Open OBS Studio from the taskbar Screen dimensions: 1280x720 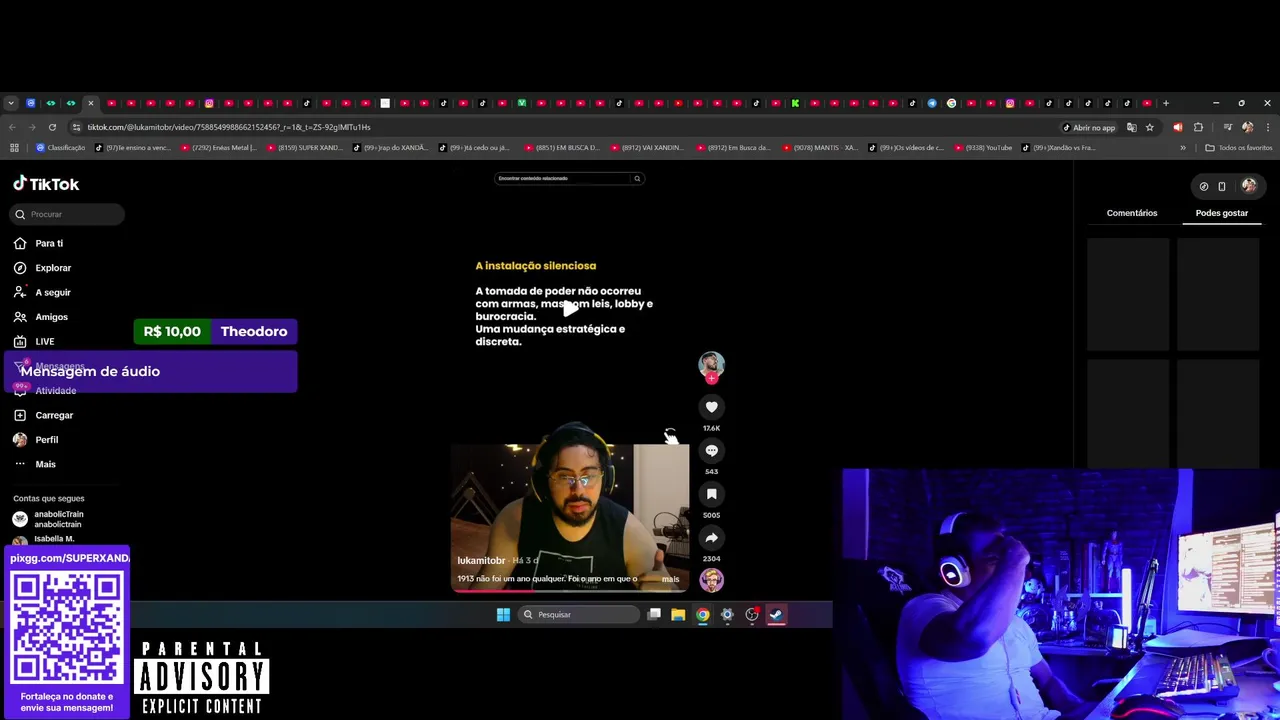tap(752, 615)
